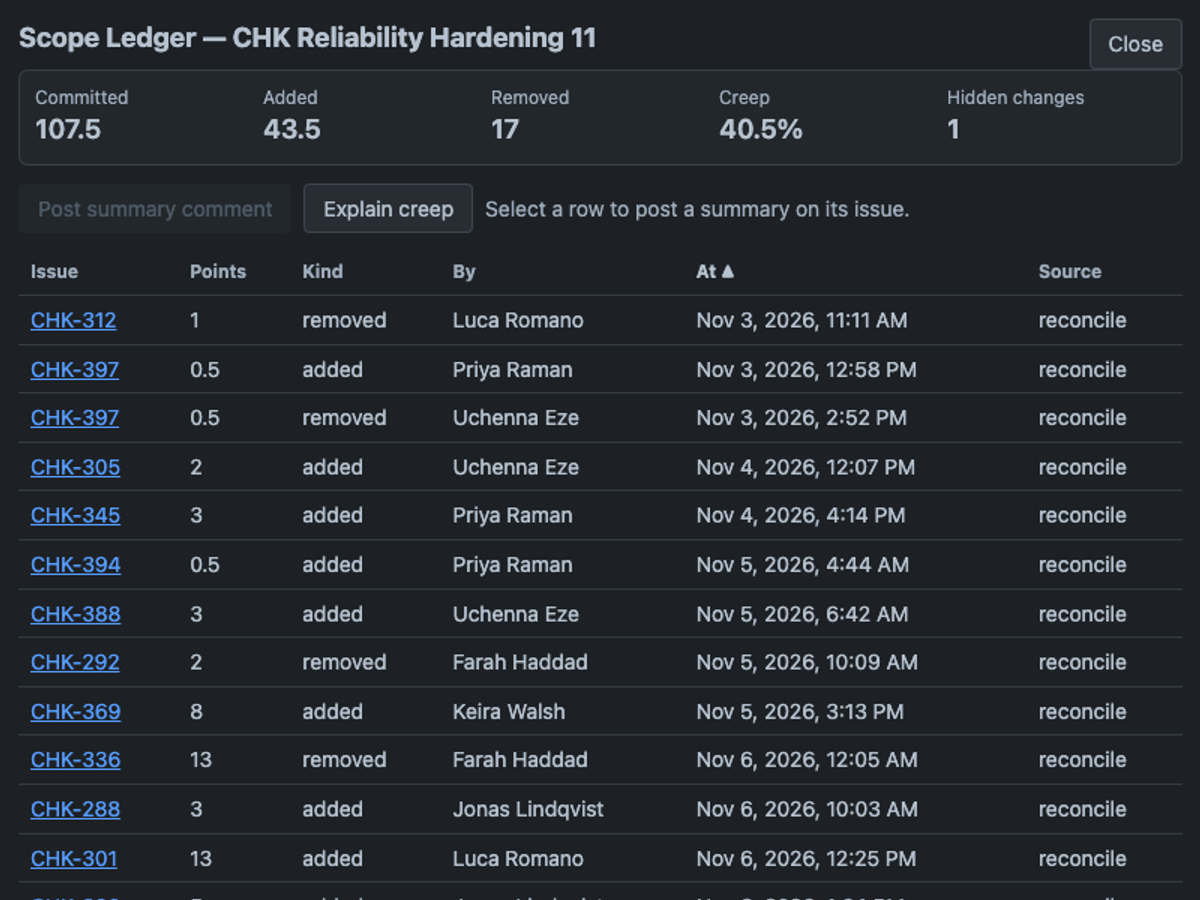Select Uchenna Eze in CHK-305 row
This screenshot has height=900, width=1200.
pyautogui.click(x=516, y=467)
